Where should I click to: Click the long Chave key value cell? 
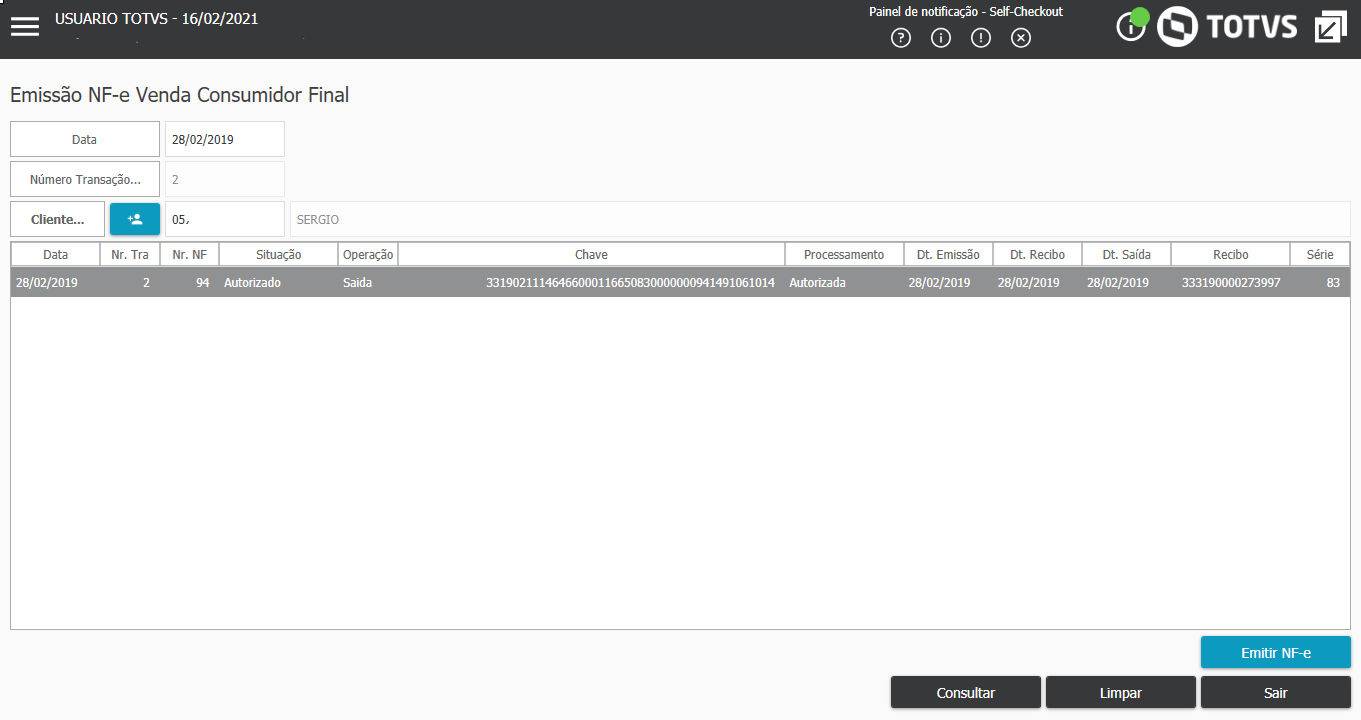click(x=591, y=283)
